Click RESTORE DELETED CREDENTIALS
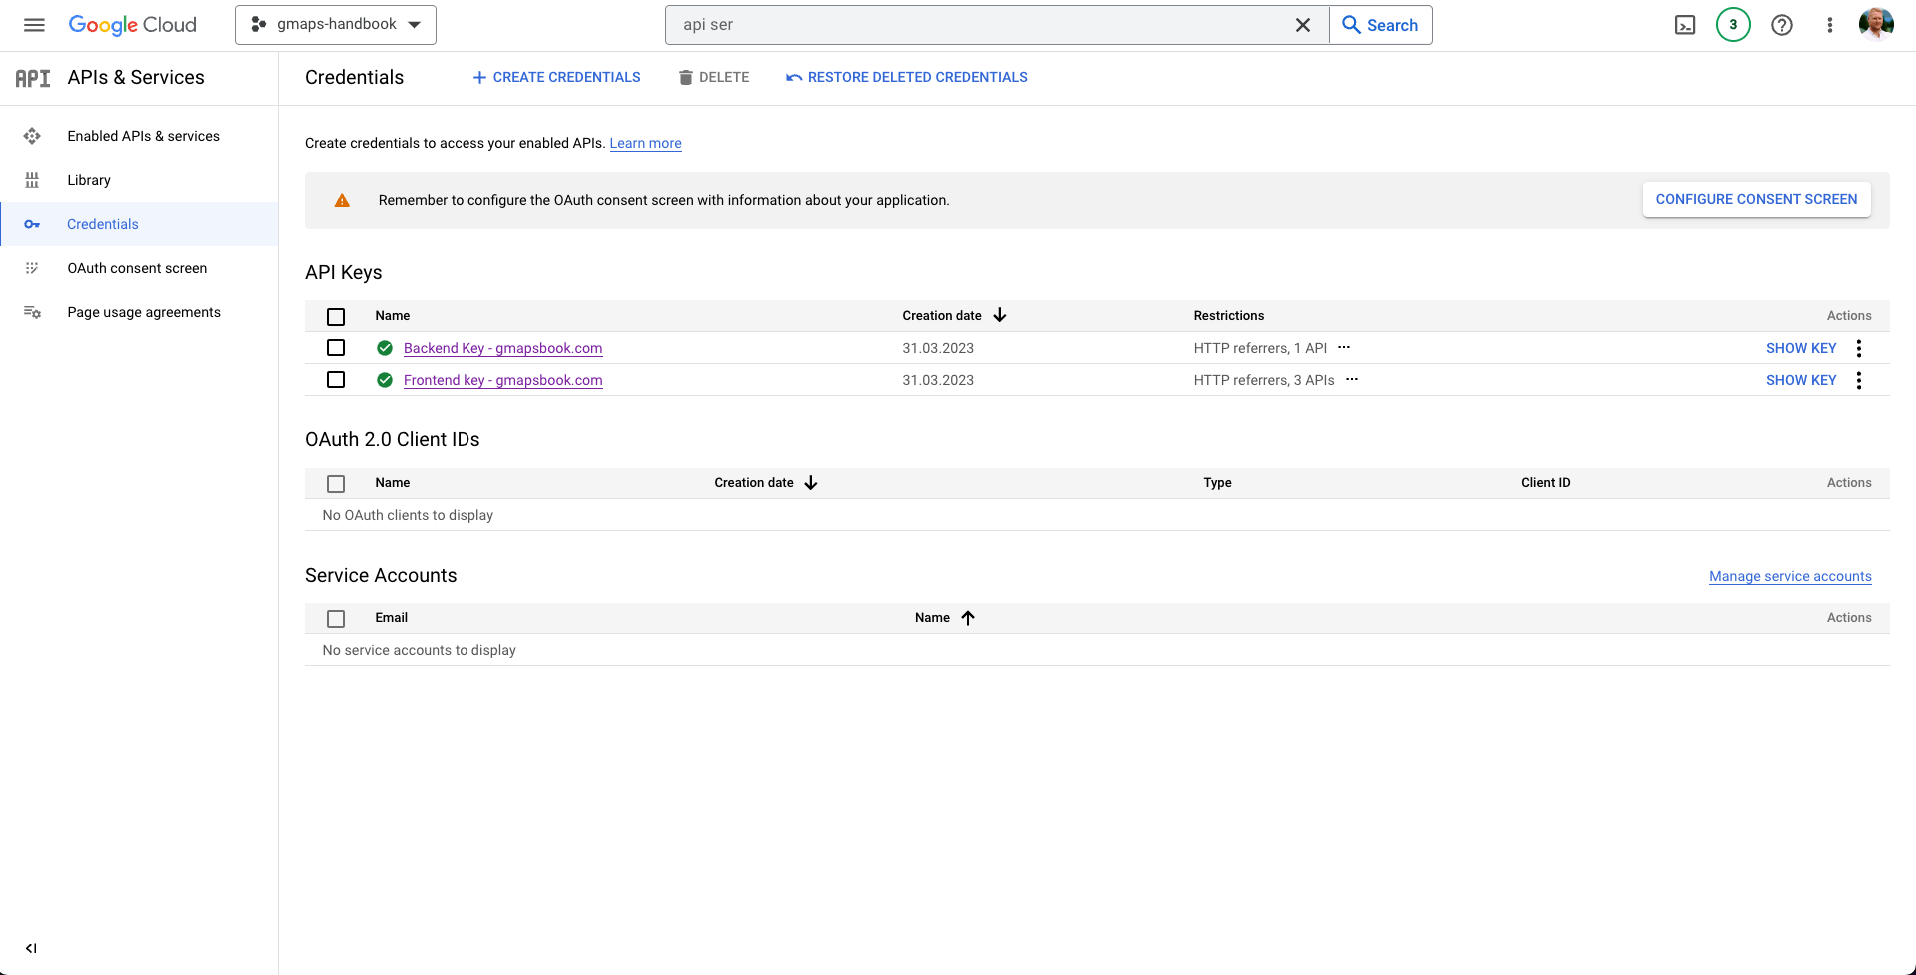The width and height of the screenshot is (1916, 975). 907,77
